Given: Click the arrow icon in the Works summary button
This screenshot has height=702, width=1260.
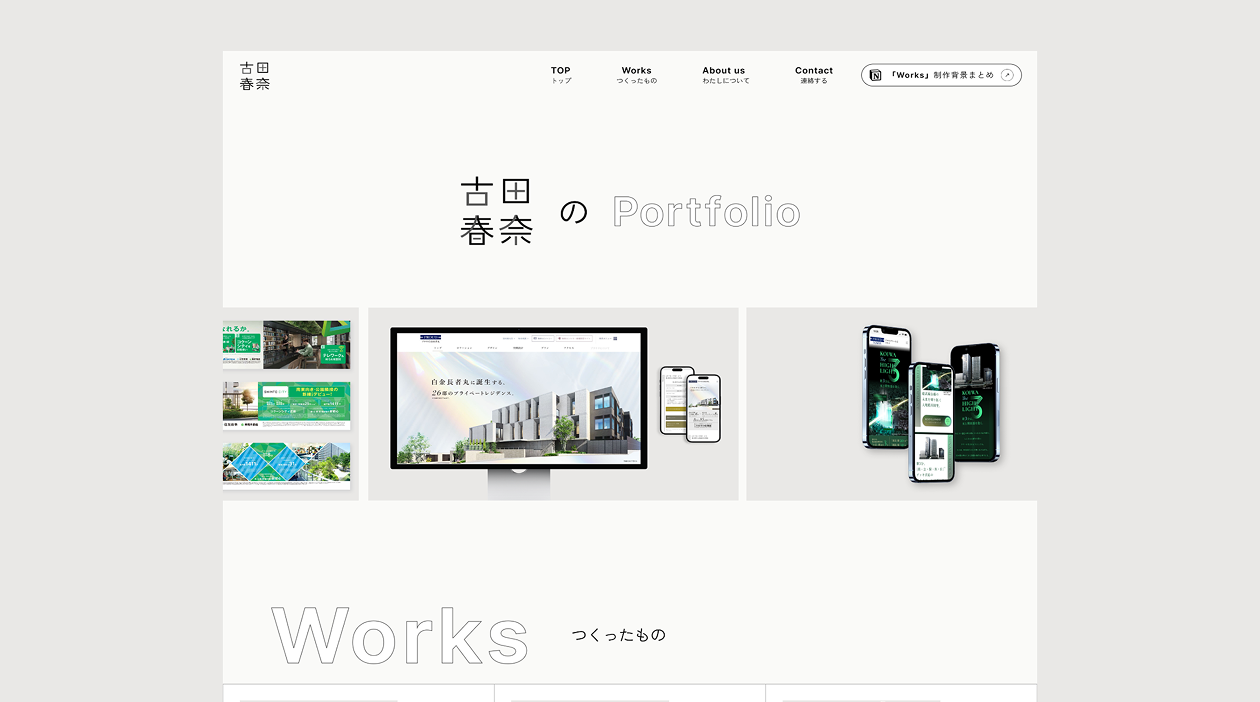Looking at the screenshot, I should [1007, 75].
